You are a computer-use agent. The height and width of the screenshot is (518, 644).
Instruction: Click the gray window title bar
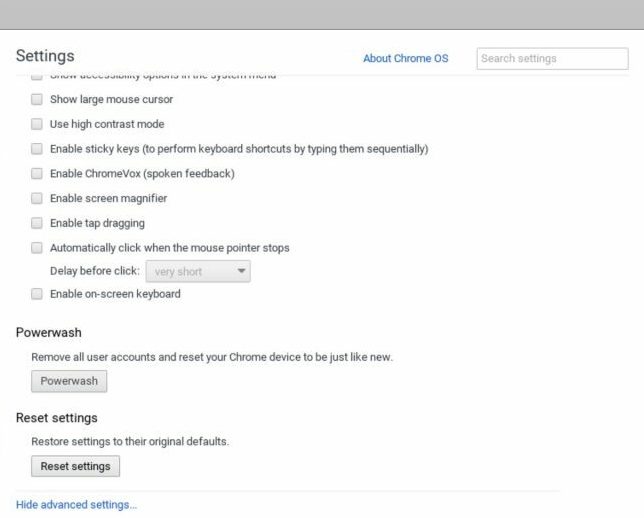322,14
